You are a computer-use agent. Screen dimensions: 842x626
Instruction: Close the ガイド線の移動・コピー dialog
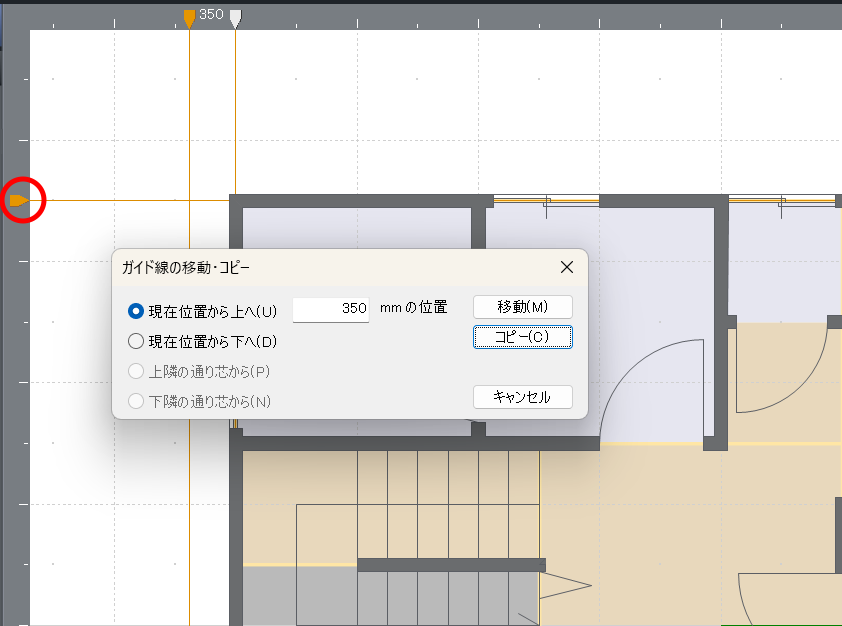tap(566, 267)
